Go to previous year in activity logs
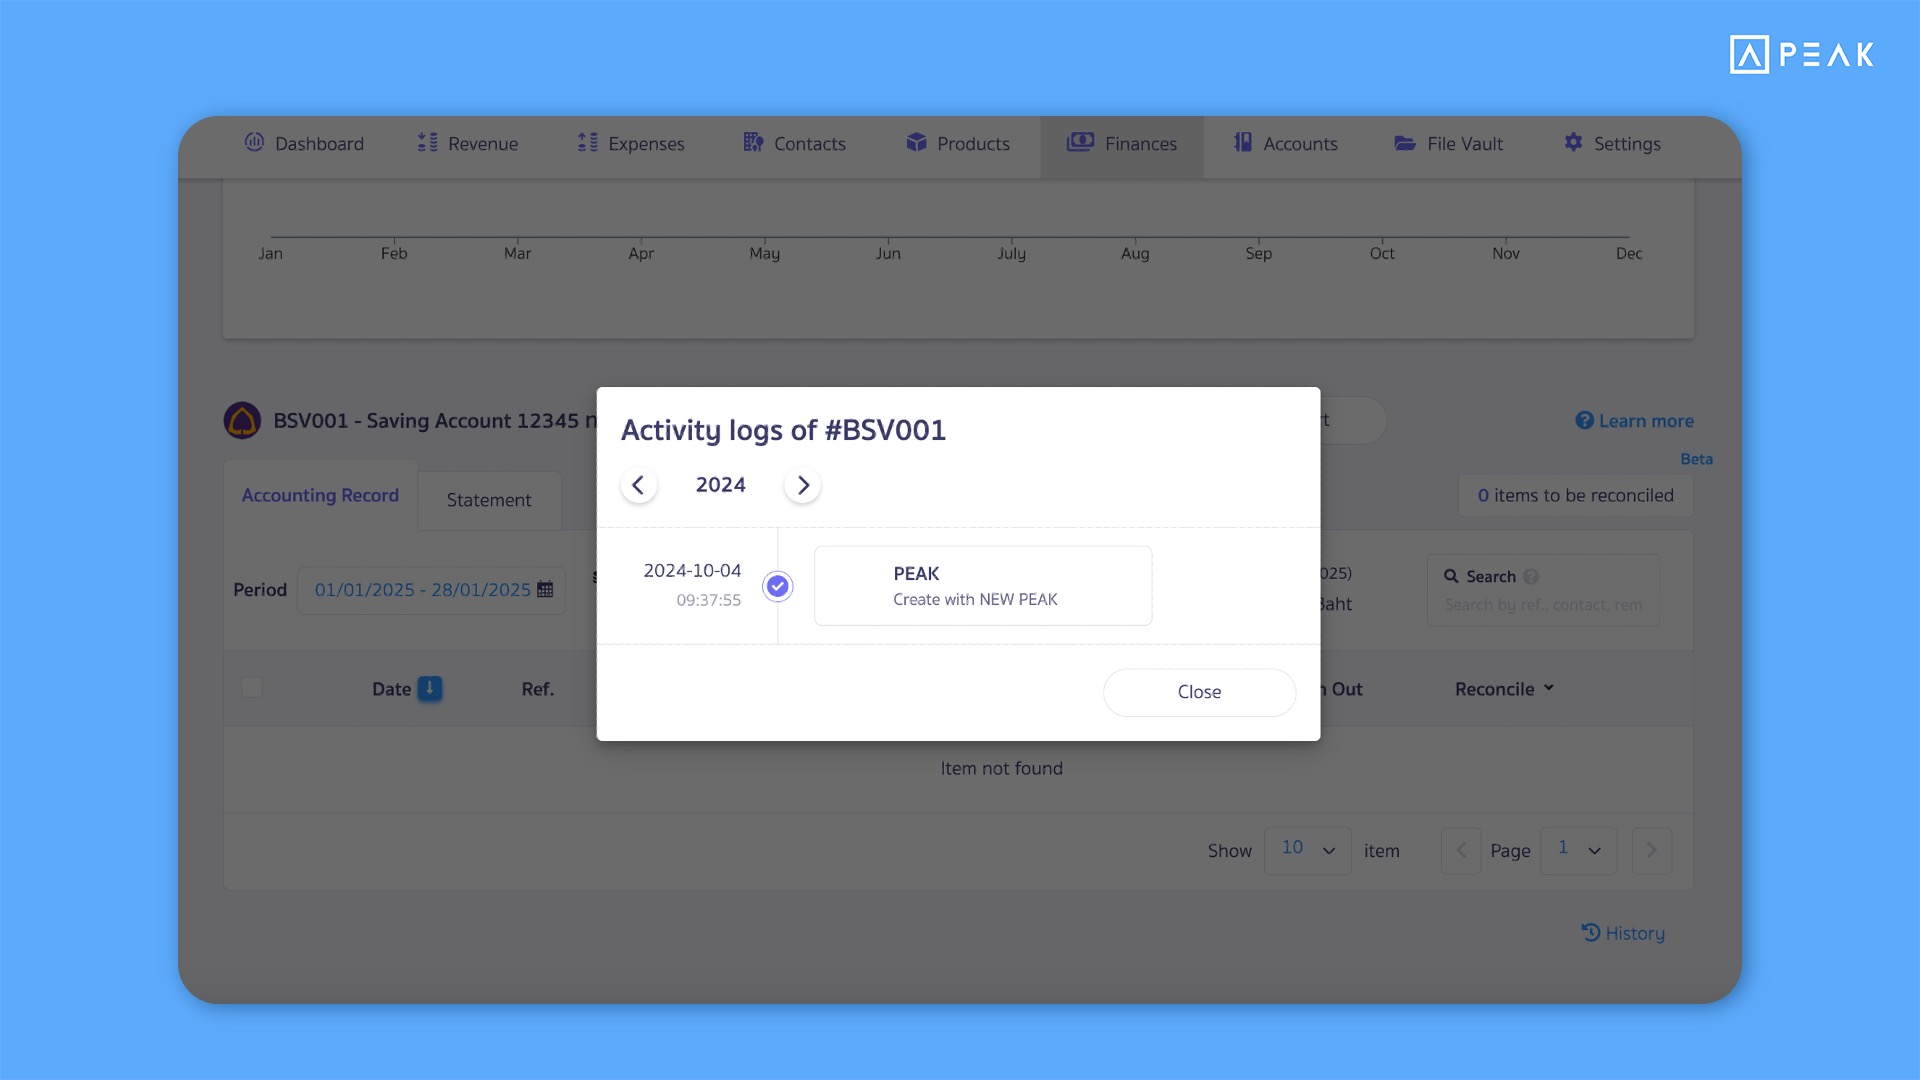The height and width of the screenshot is (1080, 1920). click(638, 485)
